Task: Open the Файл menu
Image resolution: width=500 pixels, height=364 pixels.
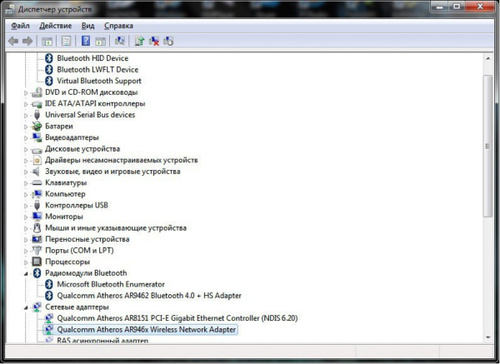Action: (x=20, y=26)
